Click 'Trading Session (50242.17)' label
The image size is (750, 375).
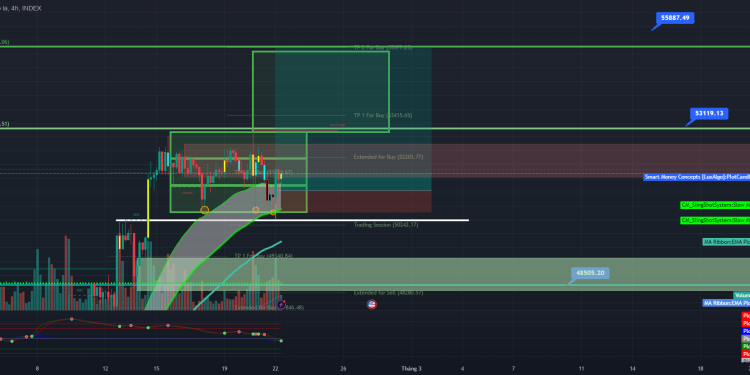tap(386, 225)
